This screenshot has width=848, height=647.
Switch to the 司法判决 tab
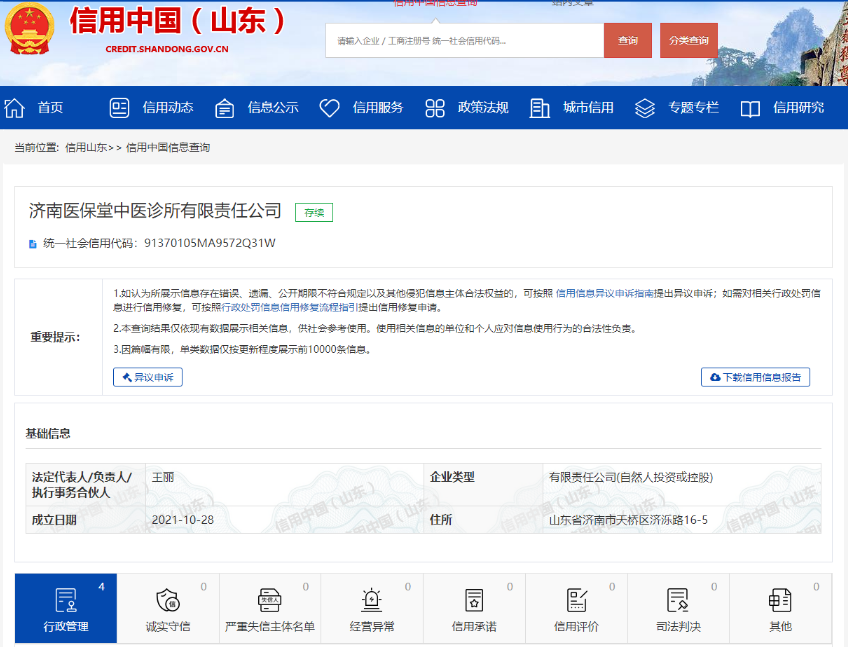[678, 608]
